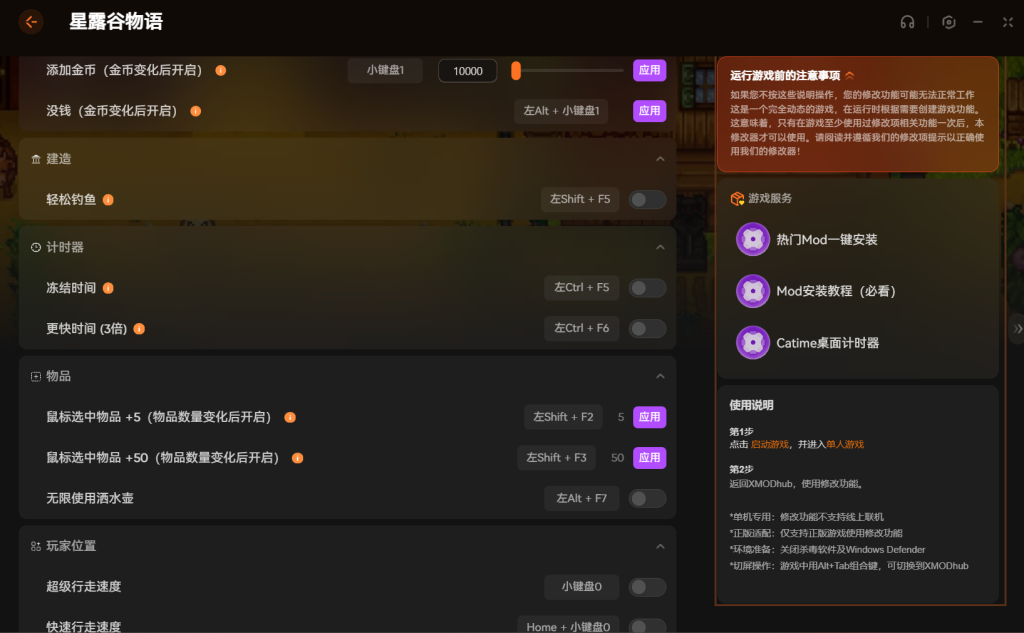The image size is (1024, 633).
Task: Click the 10000 gold amount input field
Action: pos(468,71)
